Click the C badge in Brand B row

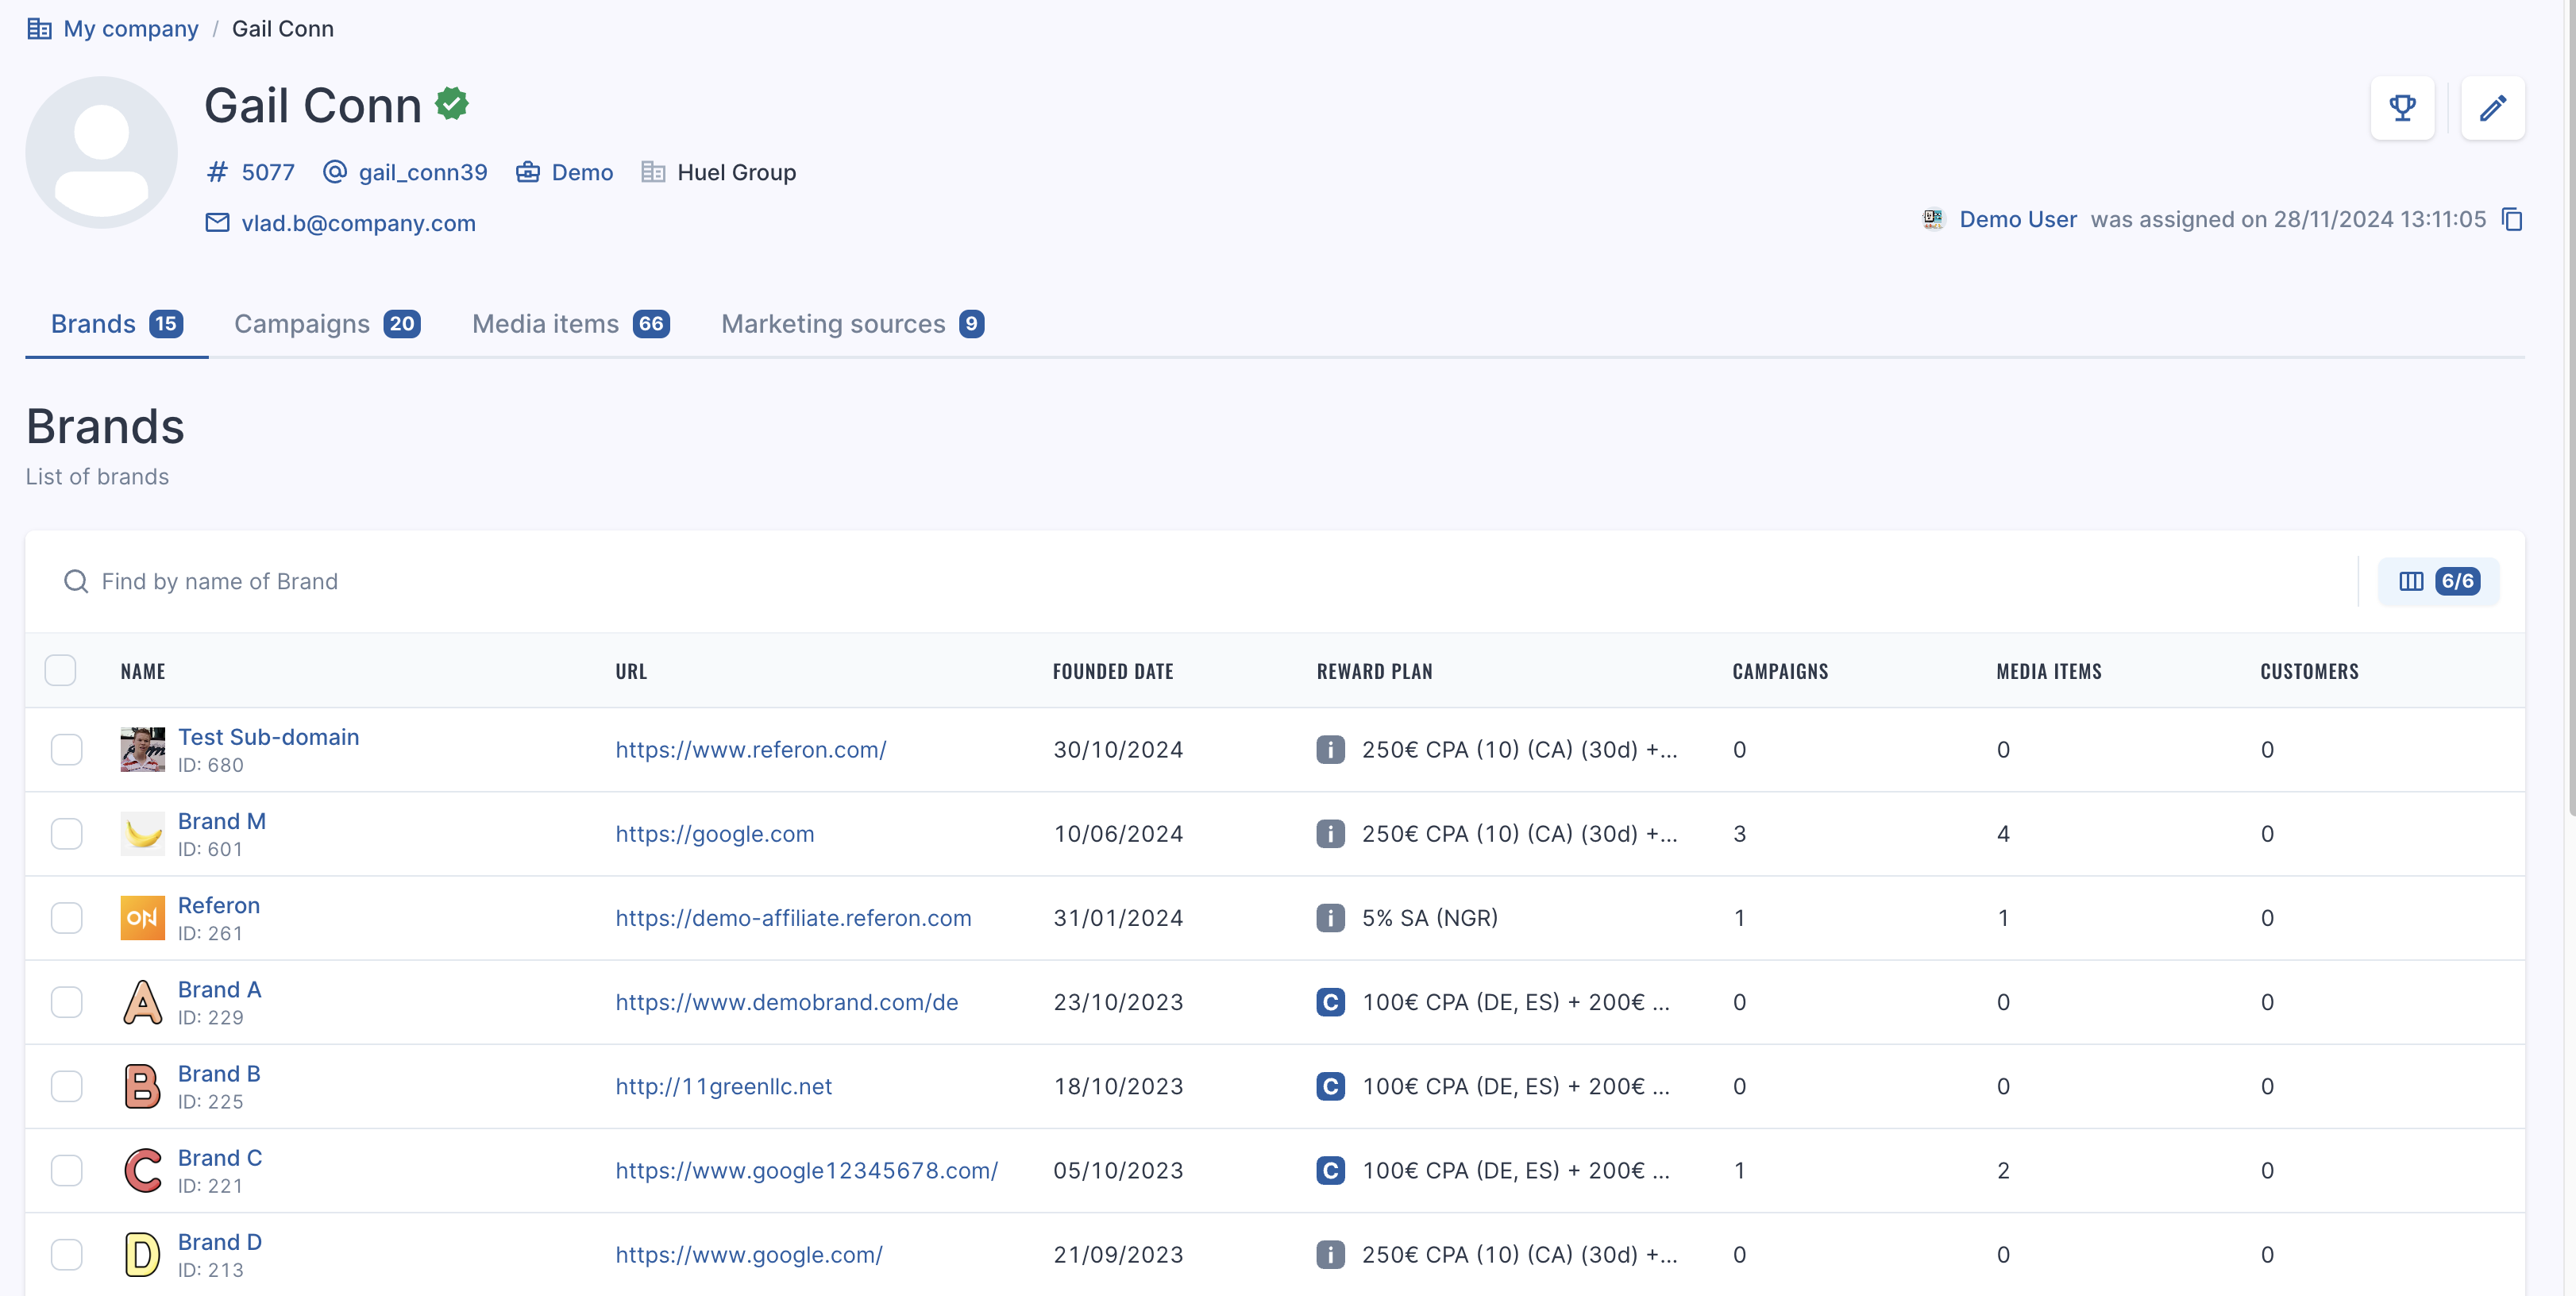pyautogui.click(x=1330, y=1086)
